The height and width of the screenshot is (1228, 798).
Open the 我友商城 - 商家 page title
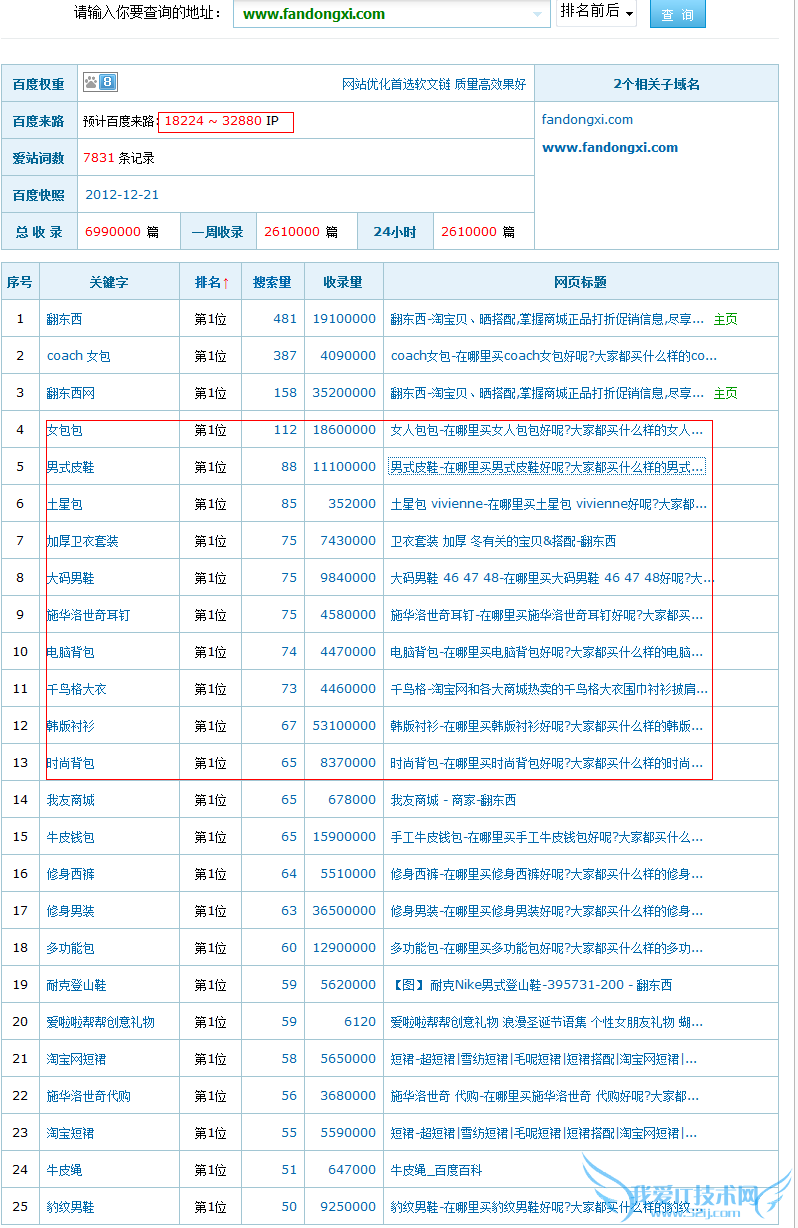(x=453, y=801)
